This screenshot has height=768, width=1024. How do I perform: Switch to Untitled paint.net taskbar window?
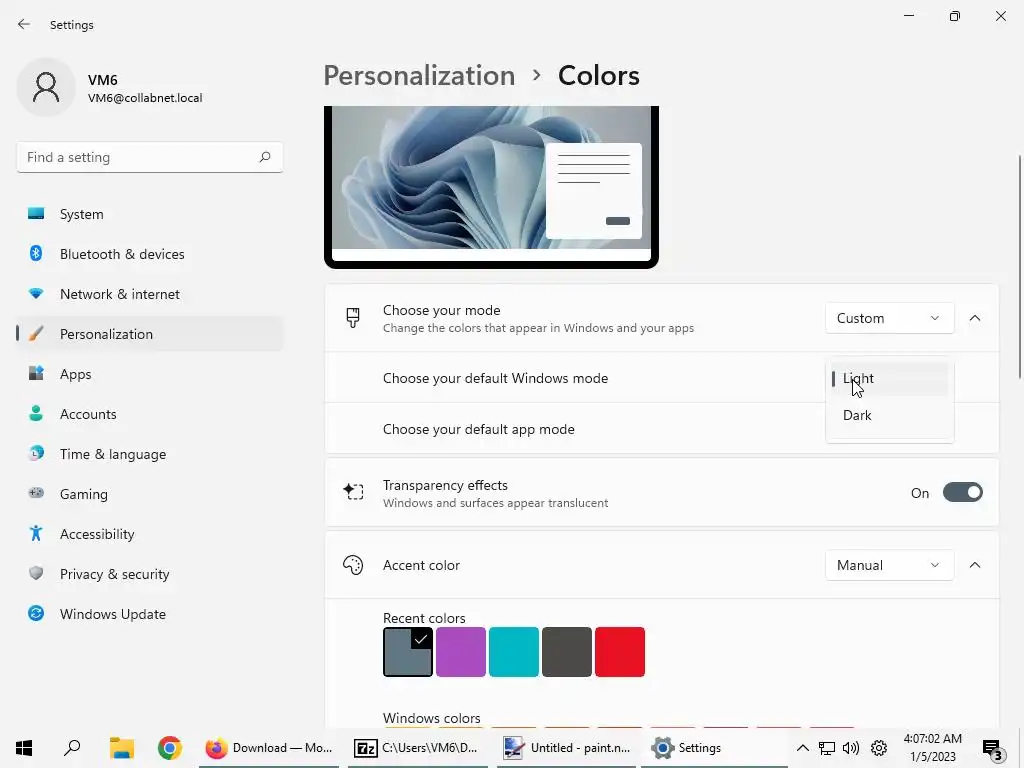[x=567, y=748]
